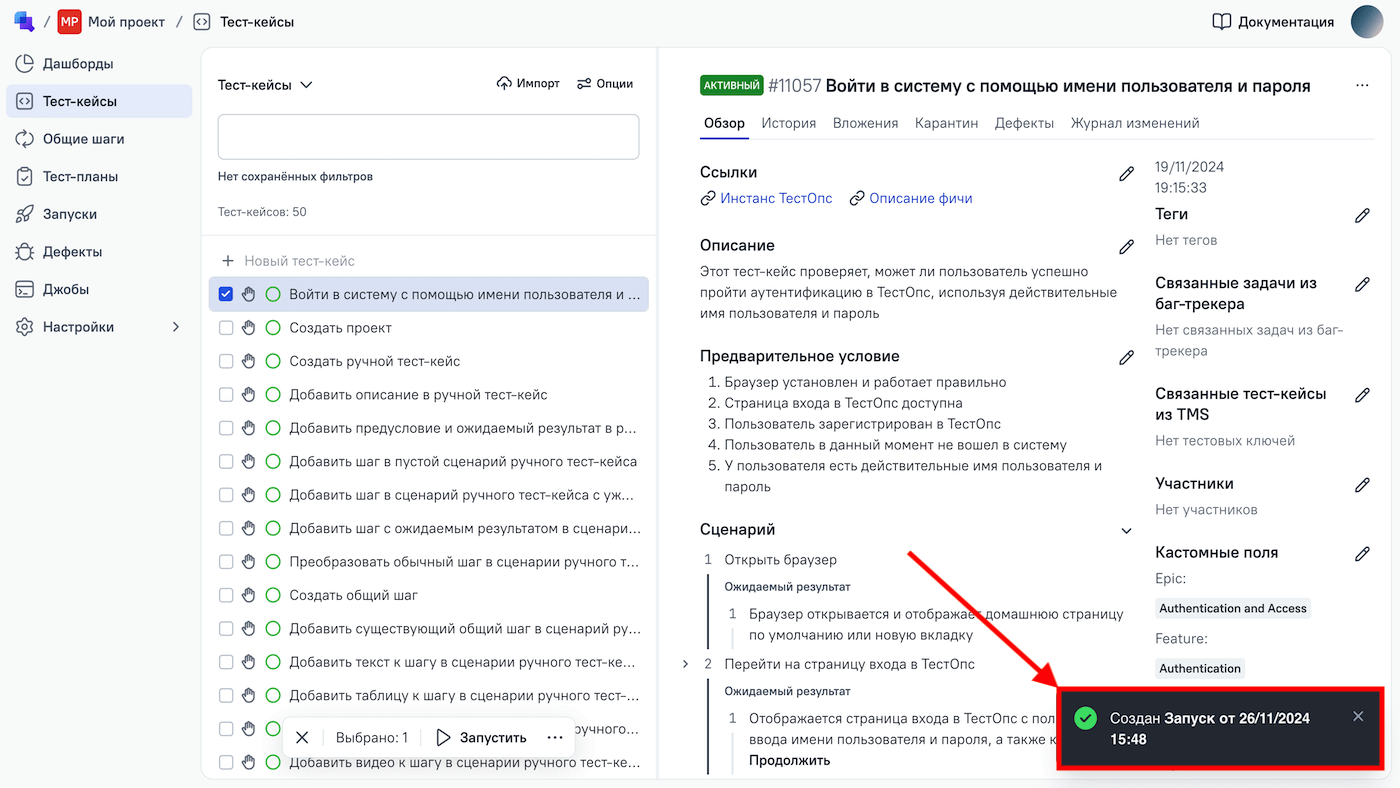The height and width of the screenshot is (788, 1400).
Task: Follow the Инстанс ТестОпс link
Action: 775,198
